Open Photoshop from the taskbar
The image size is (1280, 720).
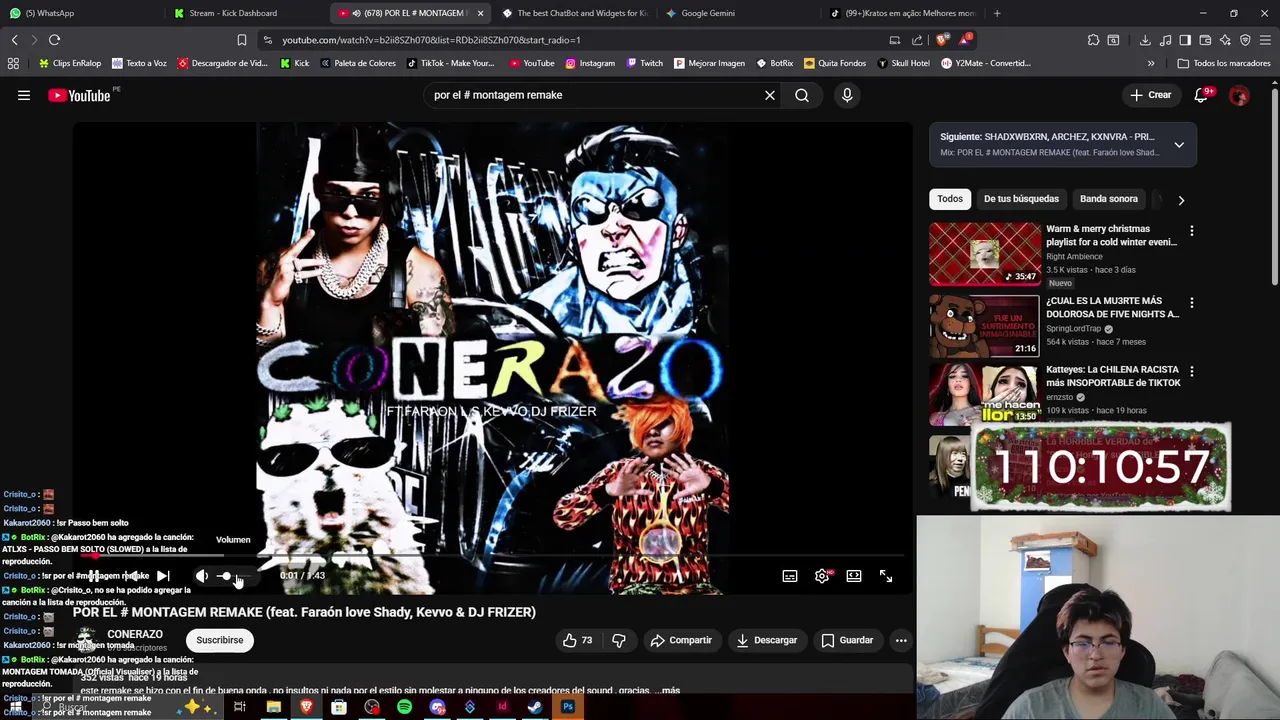click(568, 707)
